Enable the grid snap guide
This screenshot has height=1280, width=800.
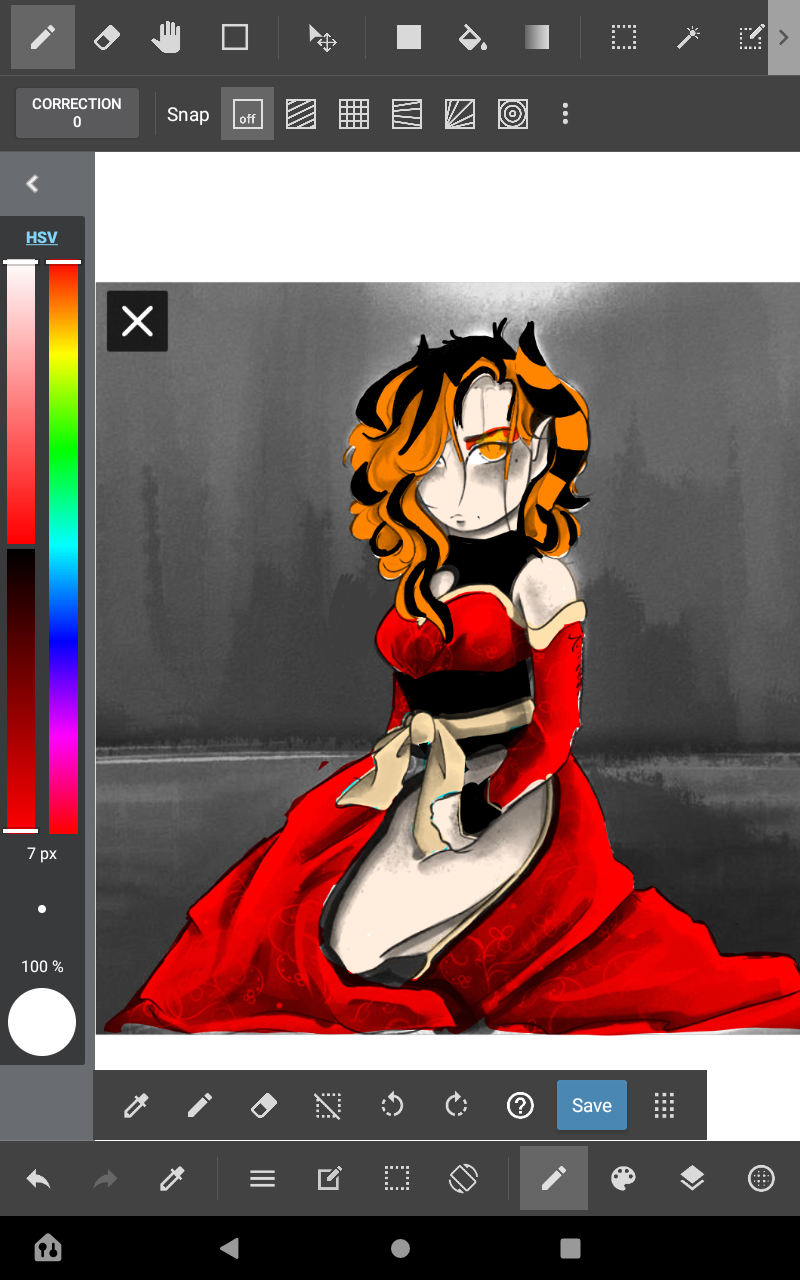click(354, 114)
